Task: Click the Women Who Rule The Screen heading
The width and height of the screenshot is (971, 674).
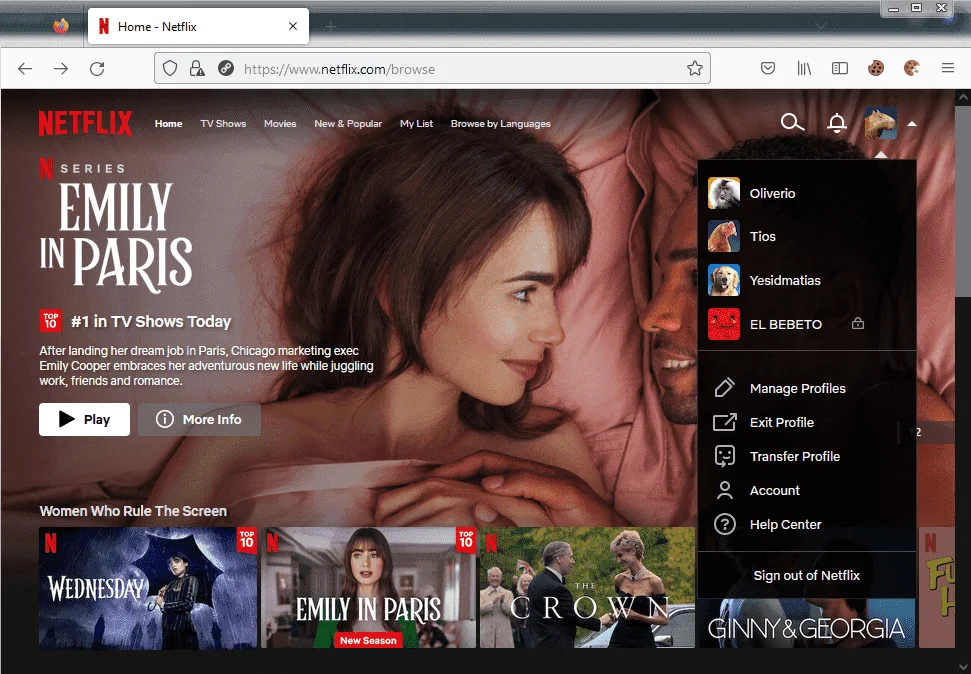Action: point(133,511)
